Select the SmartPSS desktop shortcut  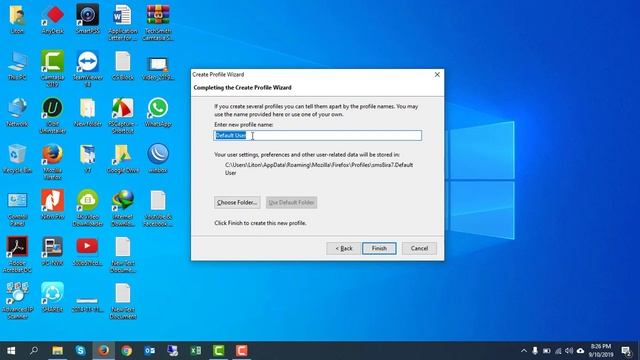[x=87, y=19]
